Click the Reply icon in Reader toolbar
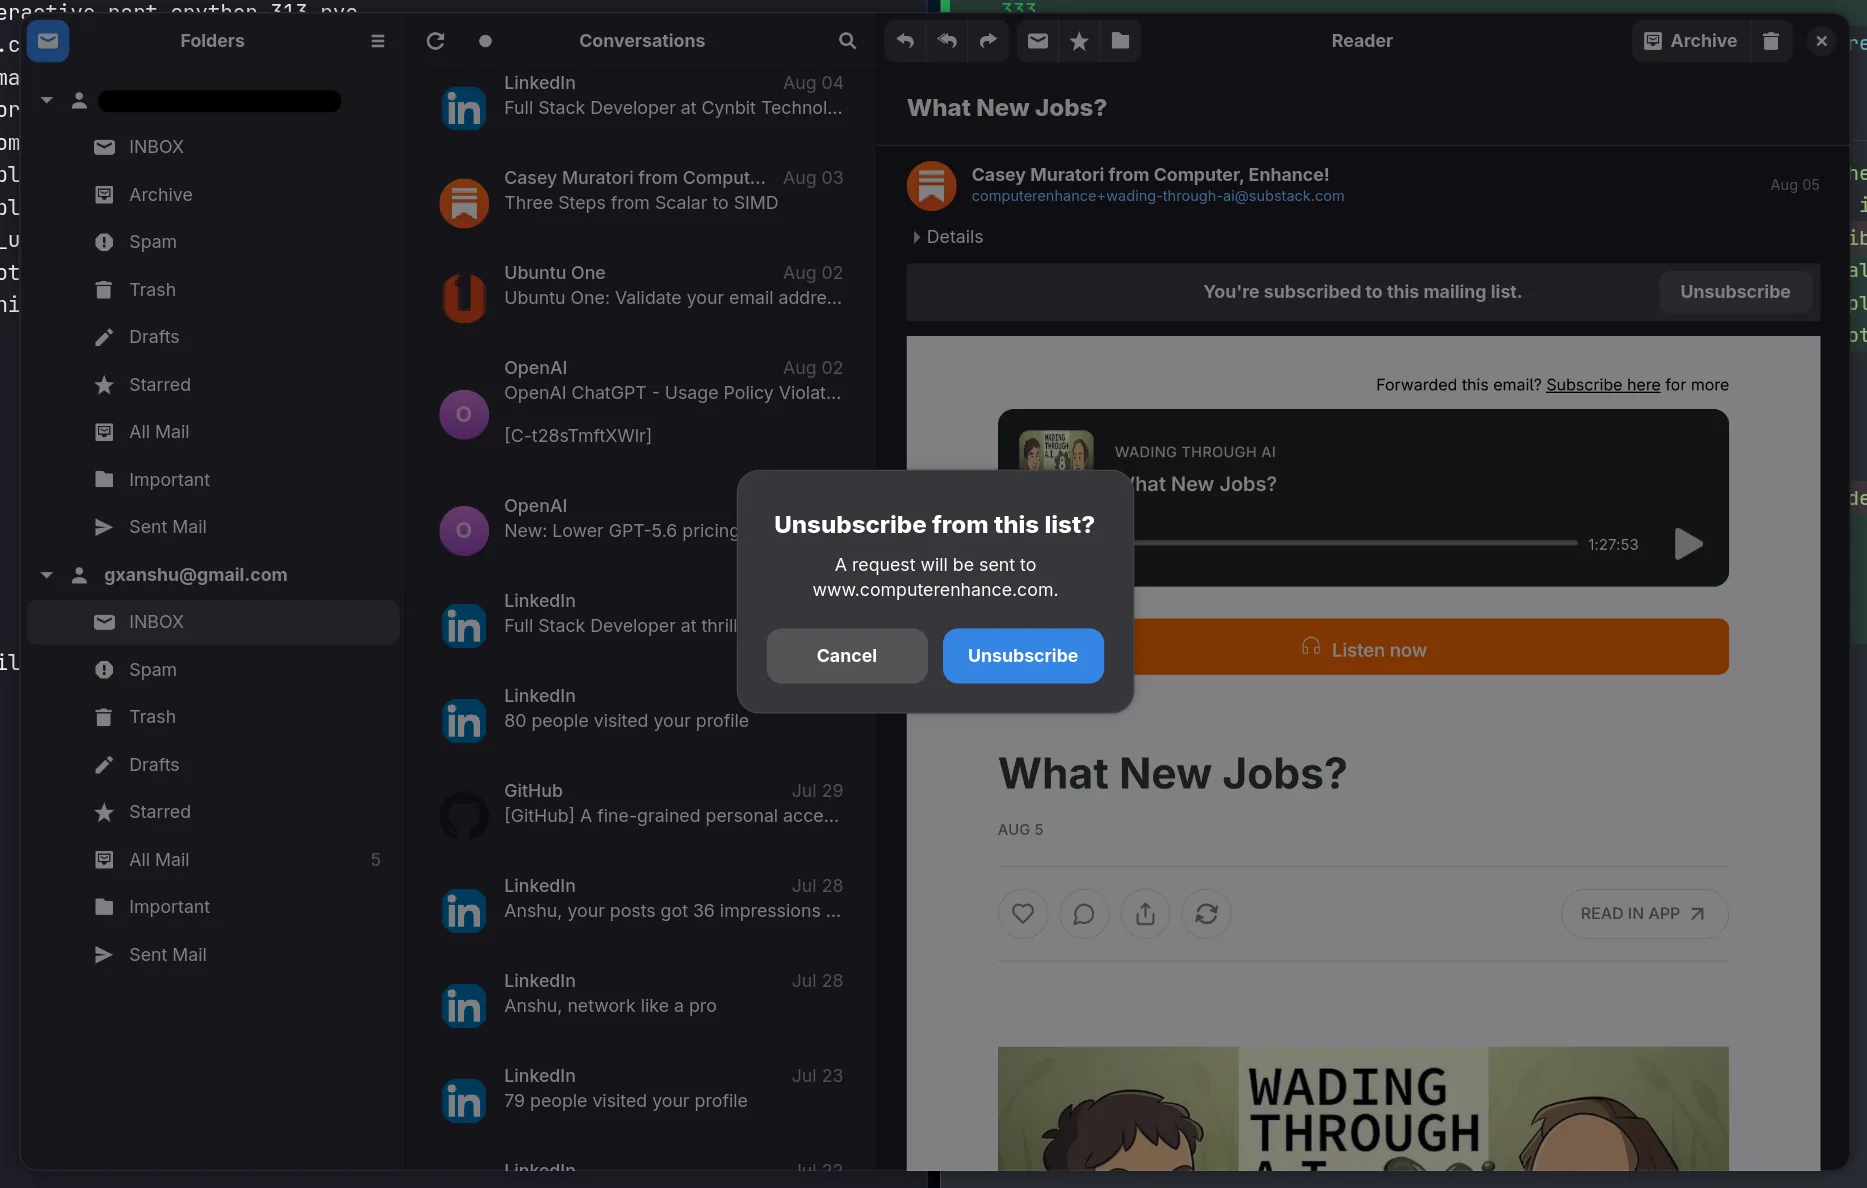1867x1188 pixels. (x=905, y=41)
